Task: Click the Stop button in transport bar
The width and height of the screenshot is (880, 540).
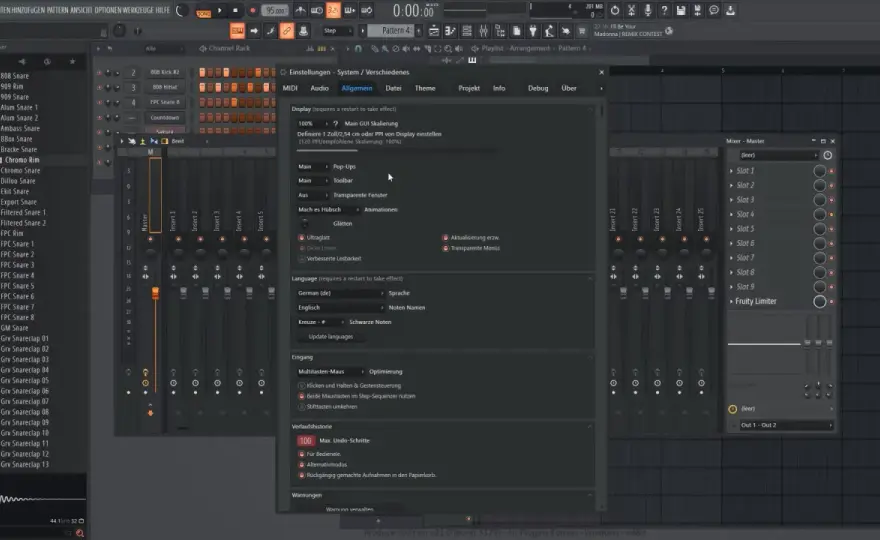Action: 235,10
